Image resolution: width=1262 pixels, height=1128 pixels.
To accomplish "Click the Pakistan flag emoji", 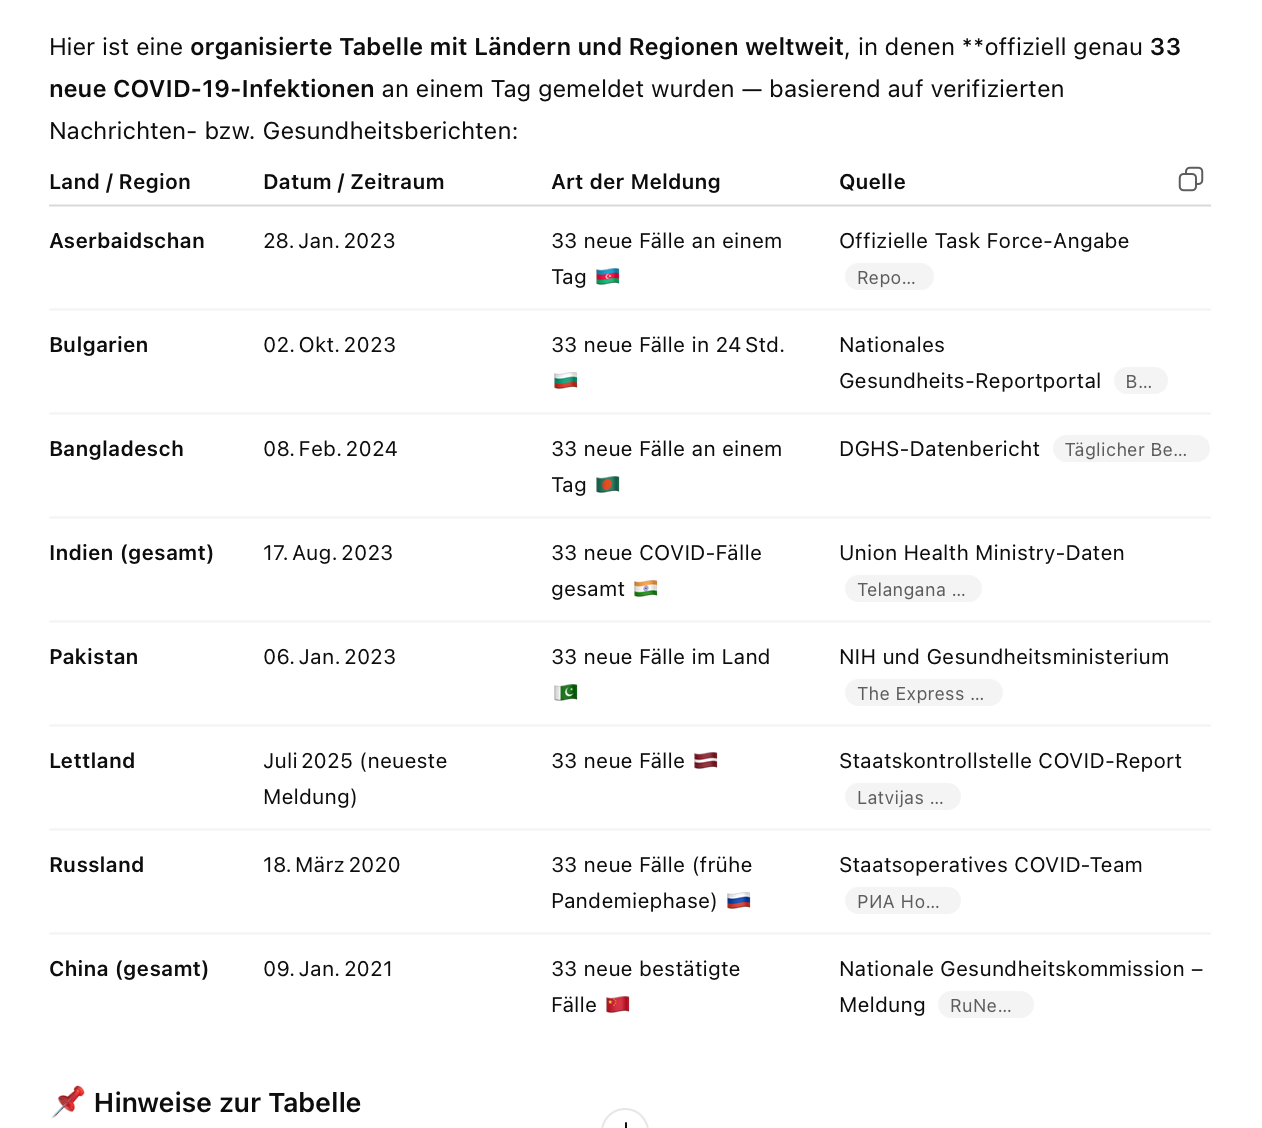I will (566, 693).
